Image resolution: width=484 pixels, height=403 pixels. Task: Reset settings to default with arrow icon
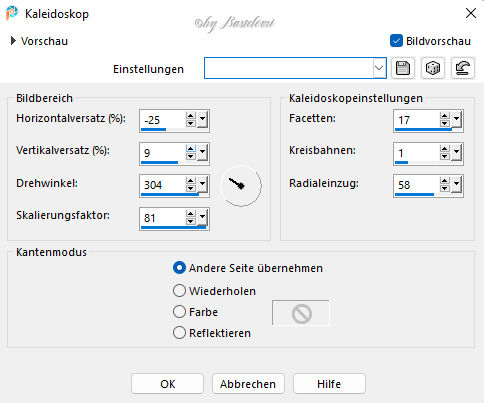463,68
